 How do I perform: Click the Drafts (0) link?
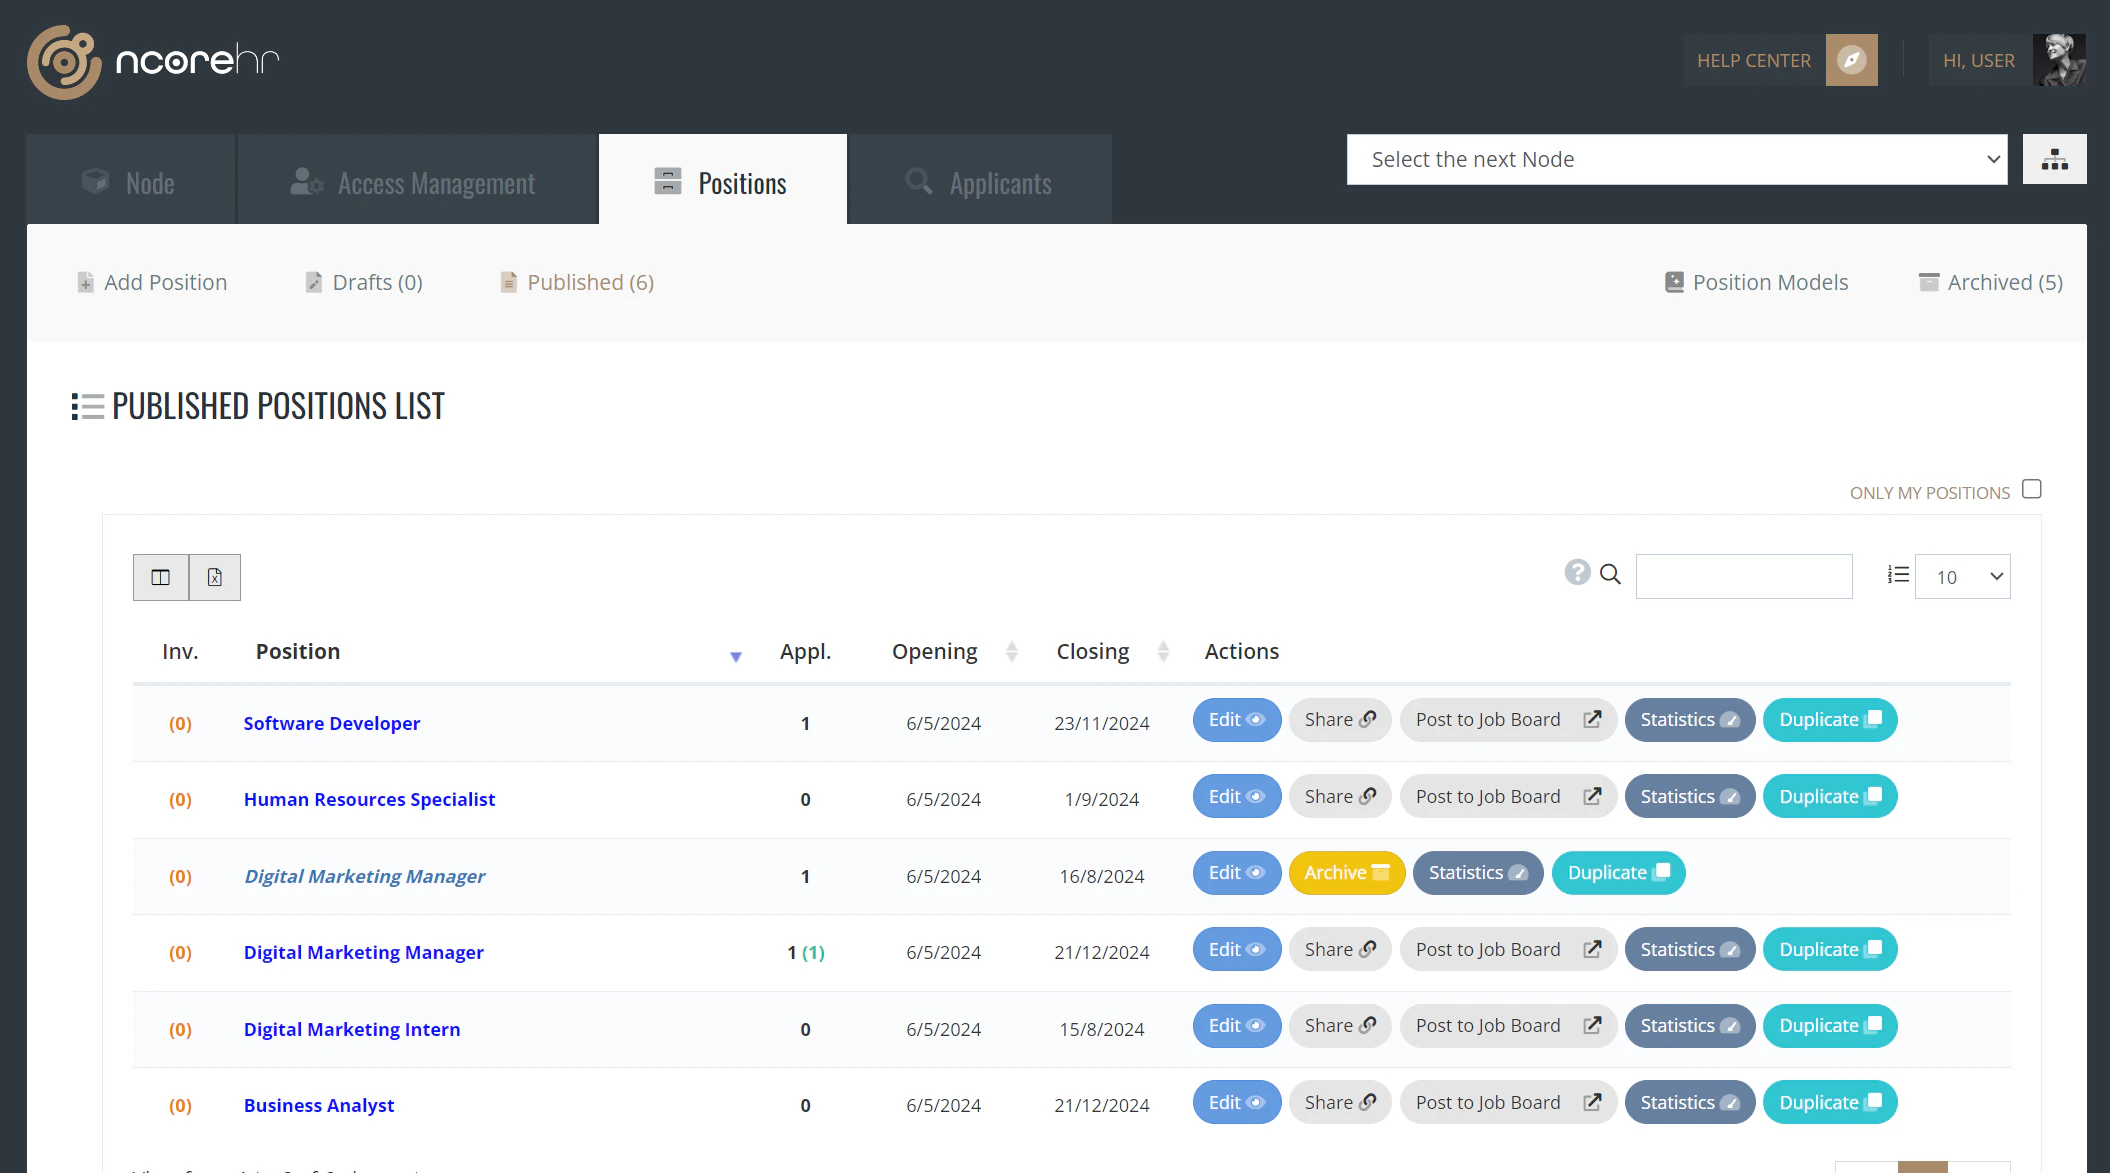point(376,282)
